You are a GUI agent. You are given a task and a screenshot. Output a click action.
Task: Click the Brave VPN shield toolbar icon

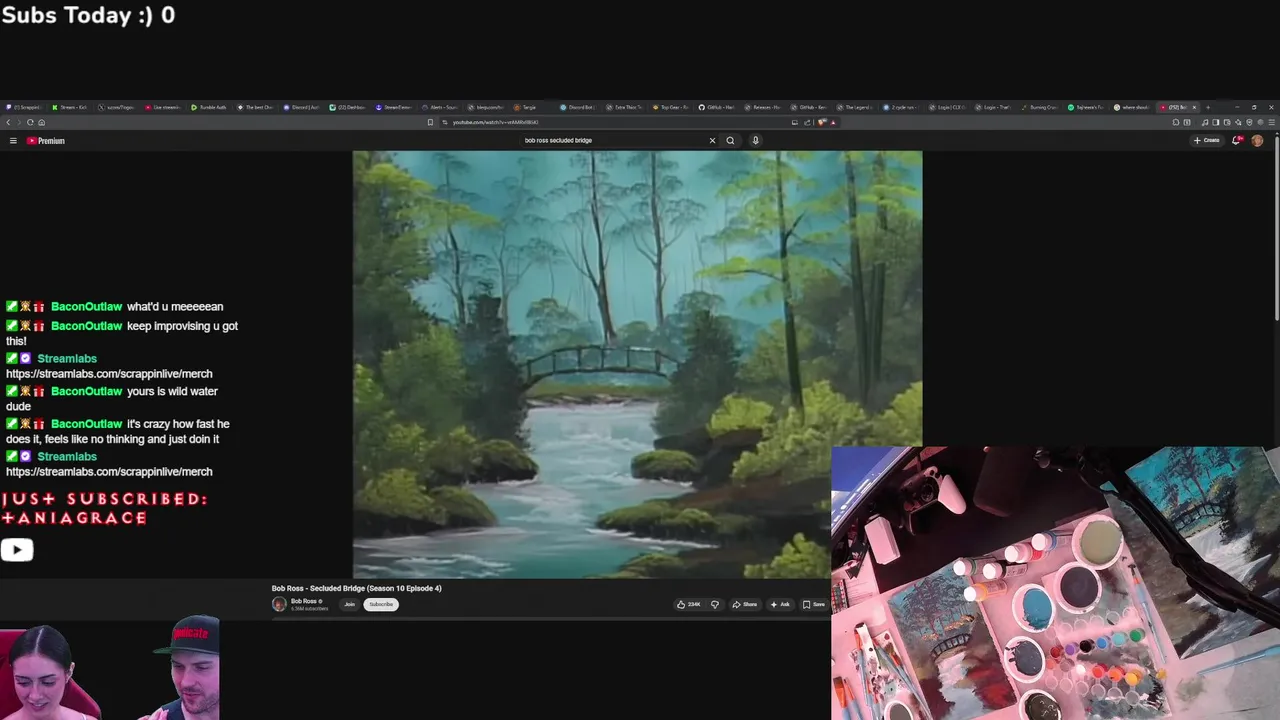[x=1249, y=122]
